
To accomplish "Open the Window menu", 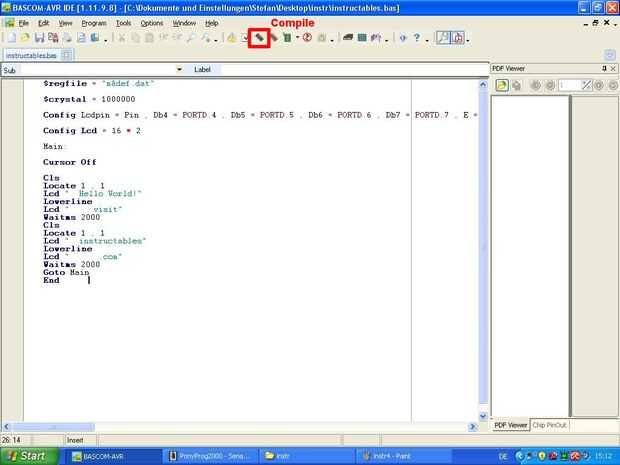I will pyautogui.click(x=184, y=23).
